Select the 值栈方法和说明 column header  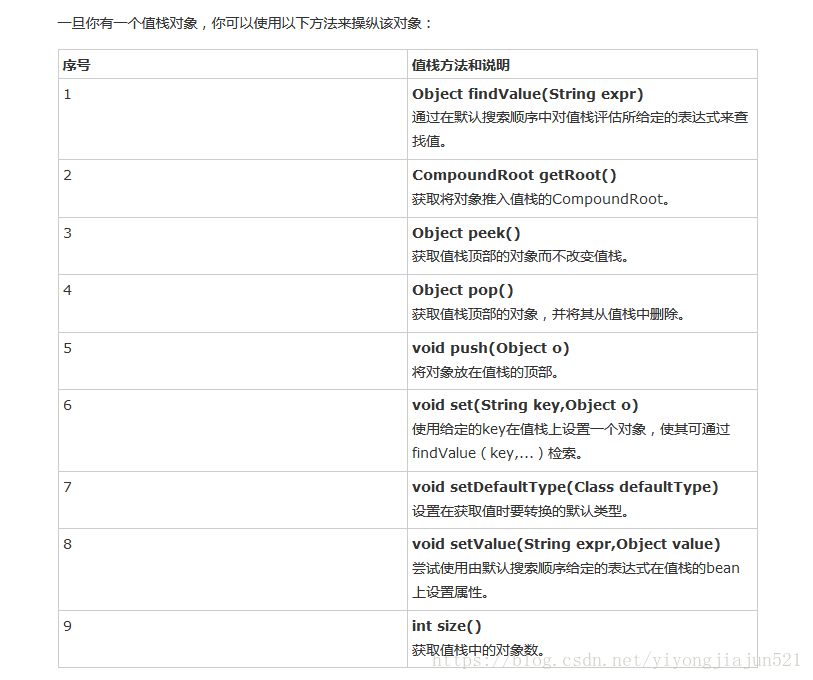(x=460, y=65)
